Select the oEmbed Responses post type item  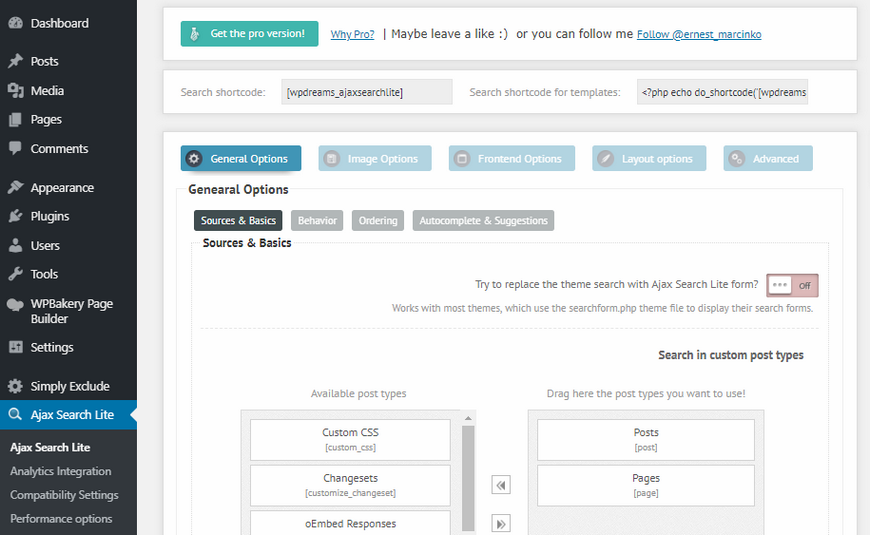pos(350,523)
